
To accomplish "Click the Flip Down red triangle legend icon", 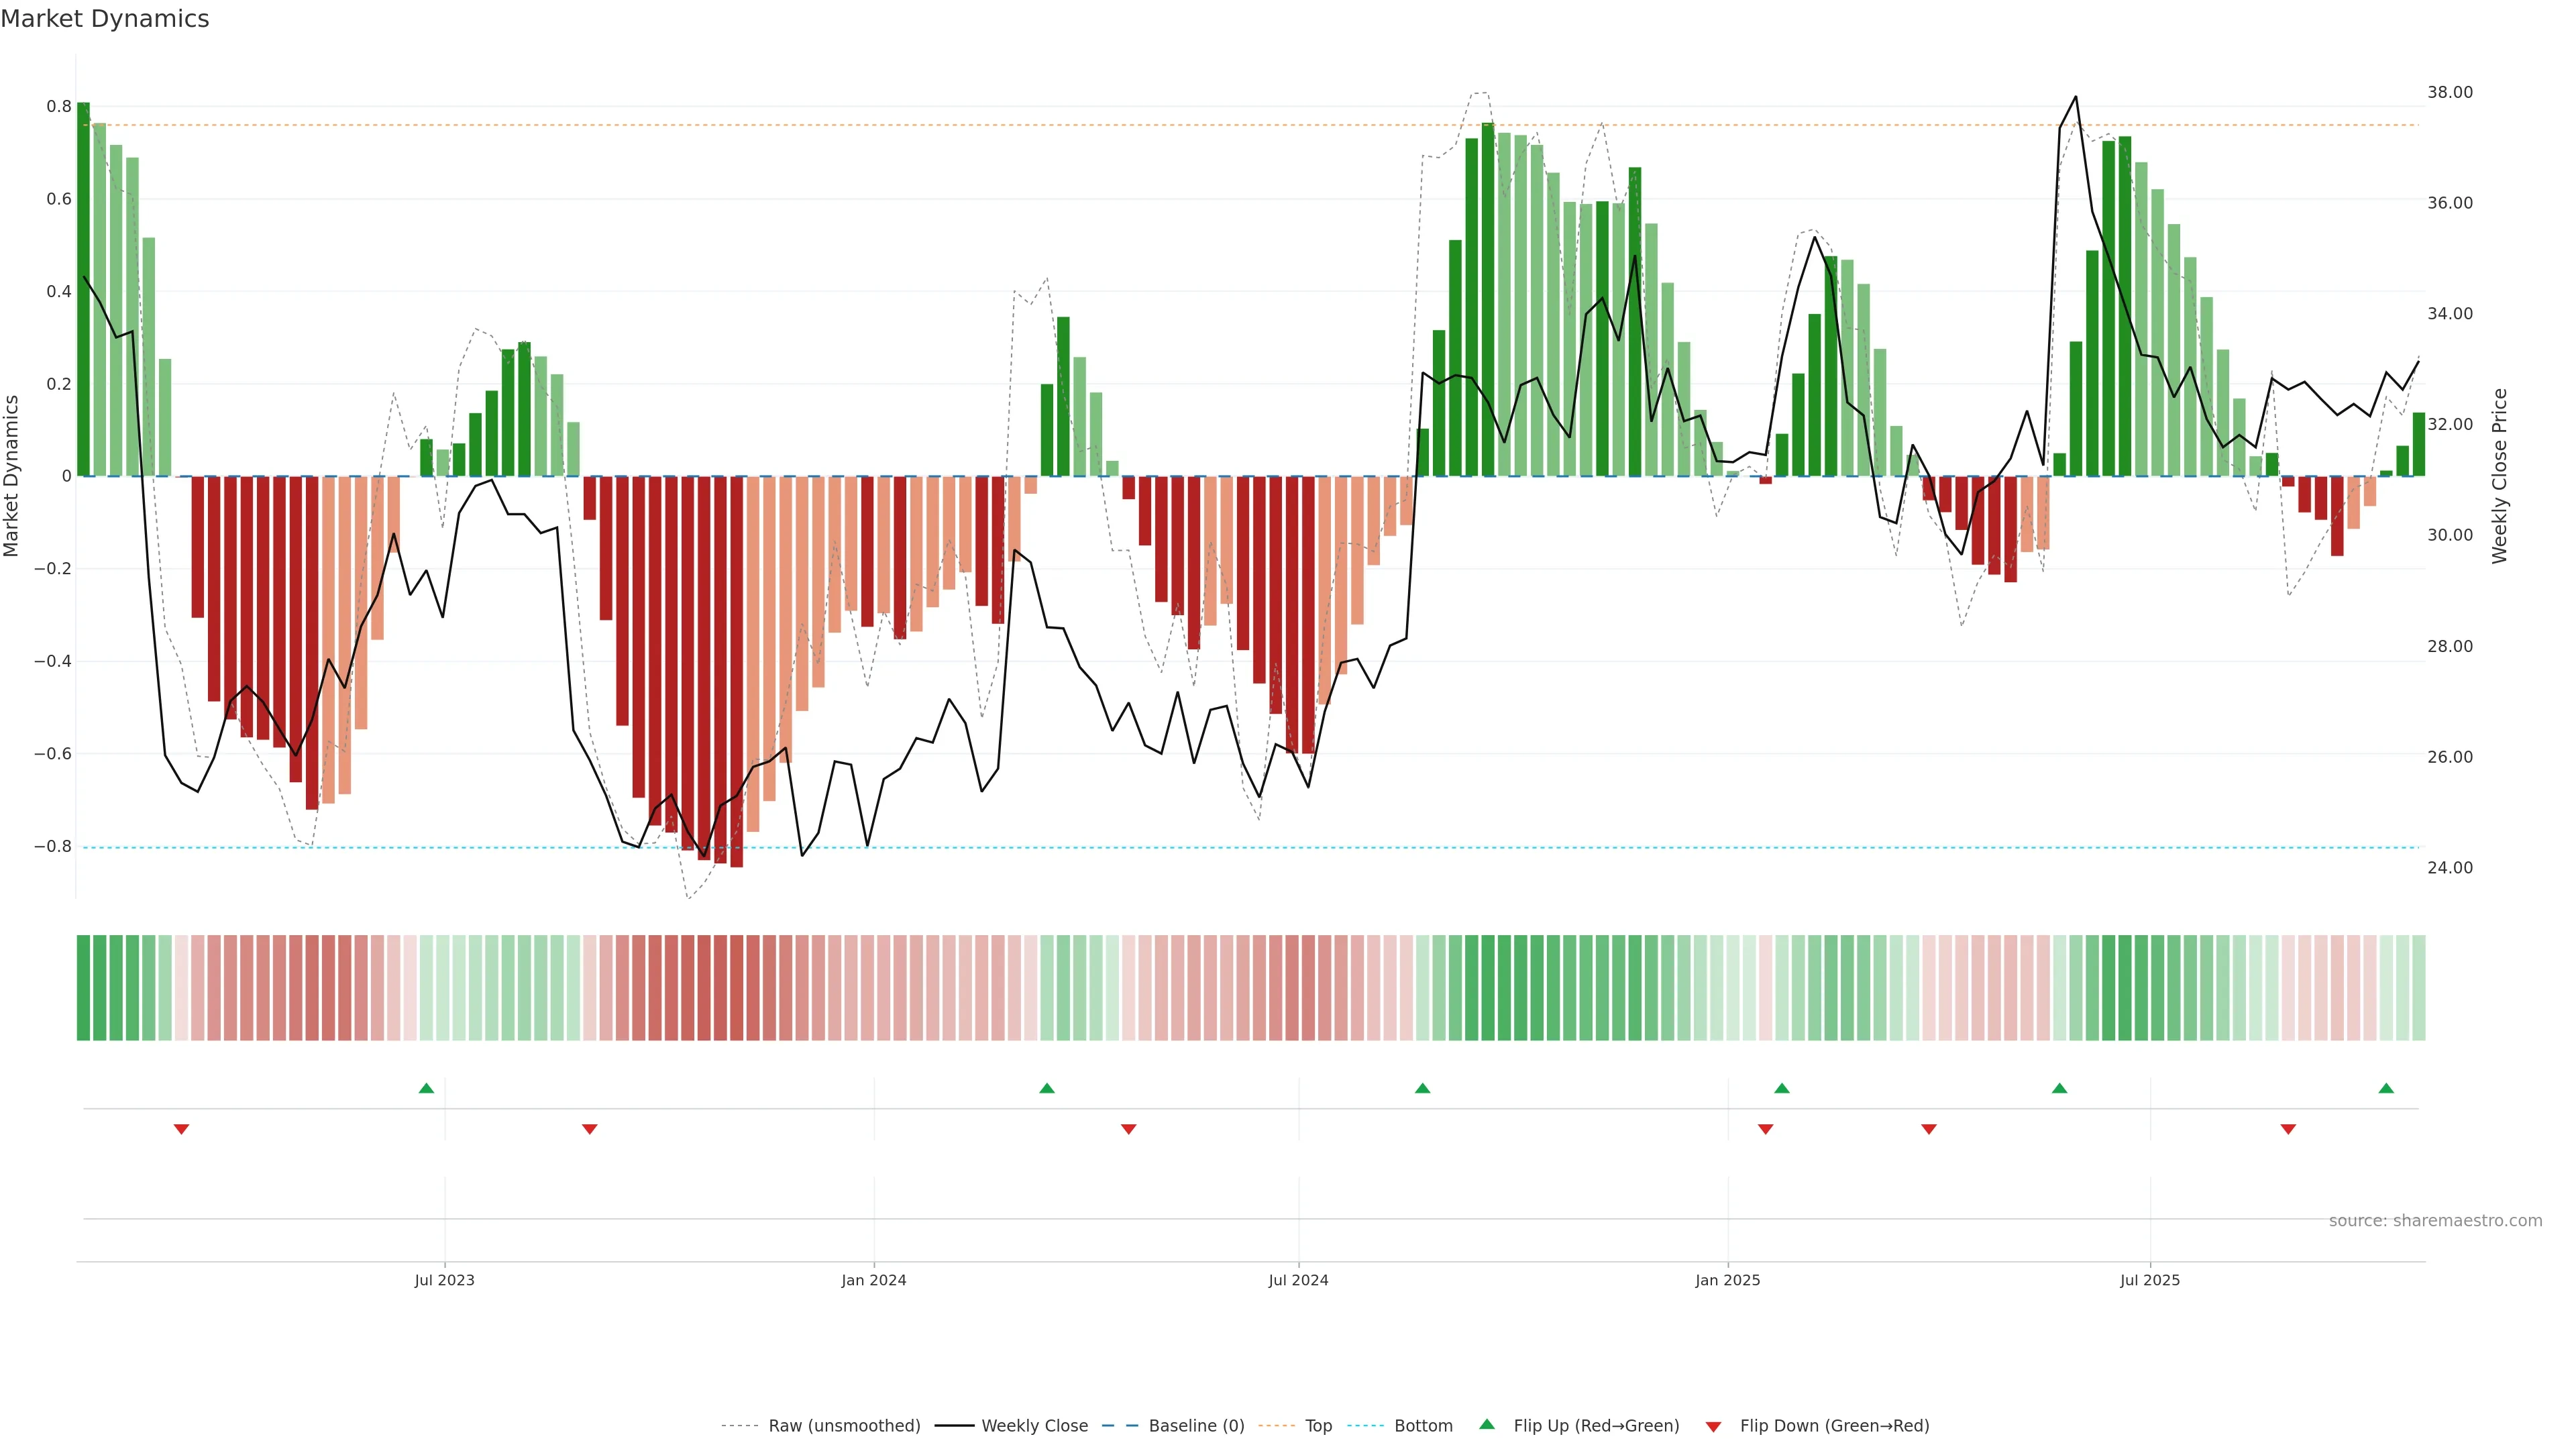I will click(x=1713, y=1426).
